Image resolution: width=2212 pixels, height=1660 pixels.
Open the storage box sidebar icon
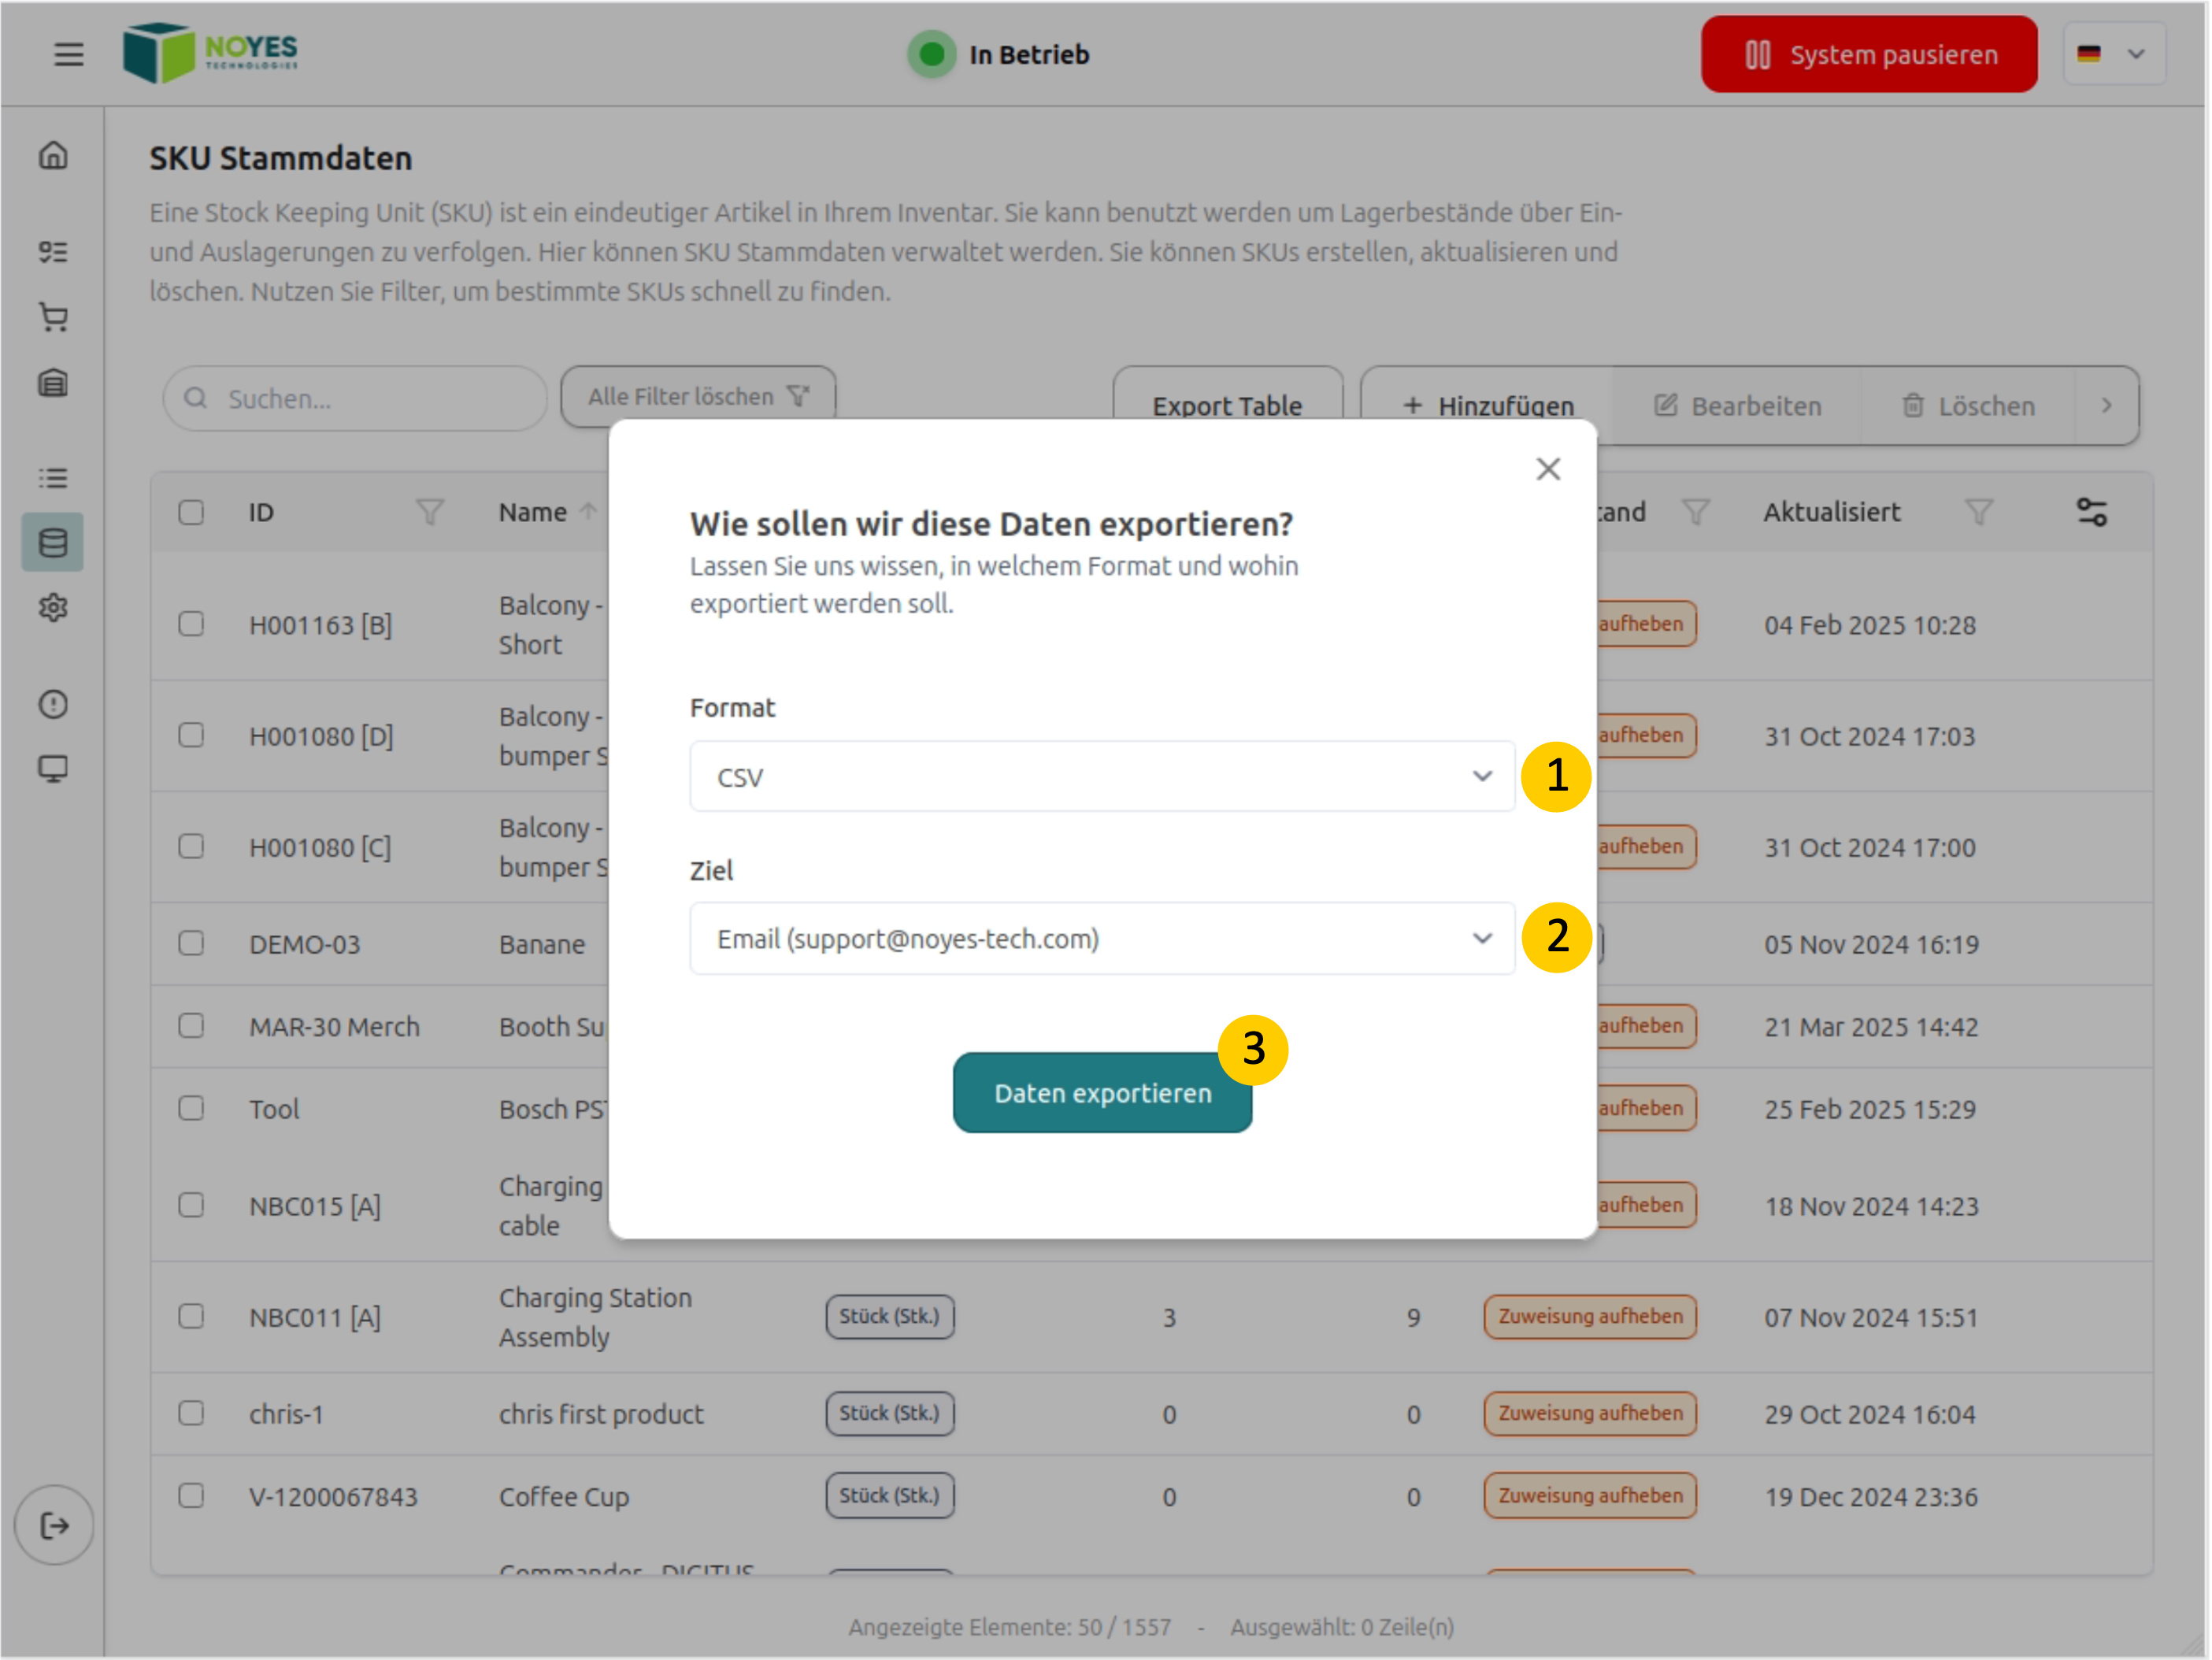coord(53,383)
